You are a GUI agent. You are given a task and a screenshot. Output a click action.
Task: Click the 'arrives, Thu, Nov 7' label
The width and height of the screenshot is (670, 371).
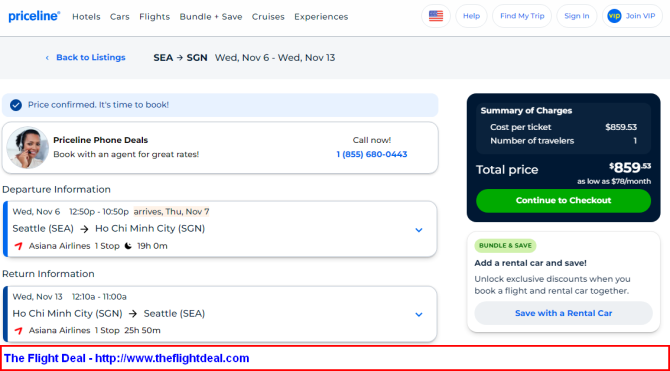[x=171, y=212]
